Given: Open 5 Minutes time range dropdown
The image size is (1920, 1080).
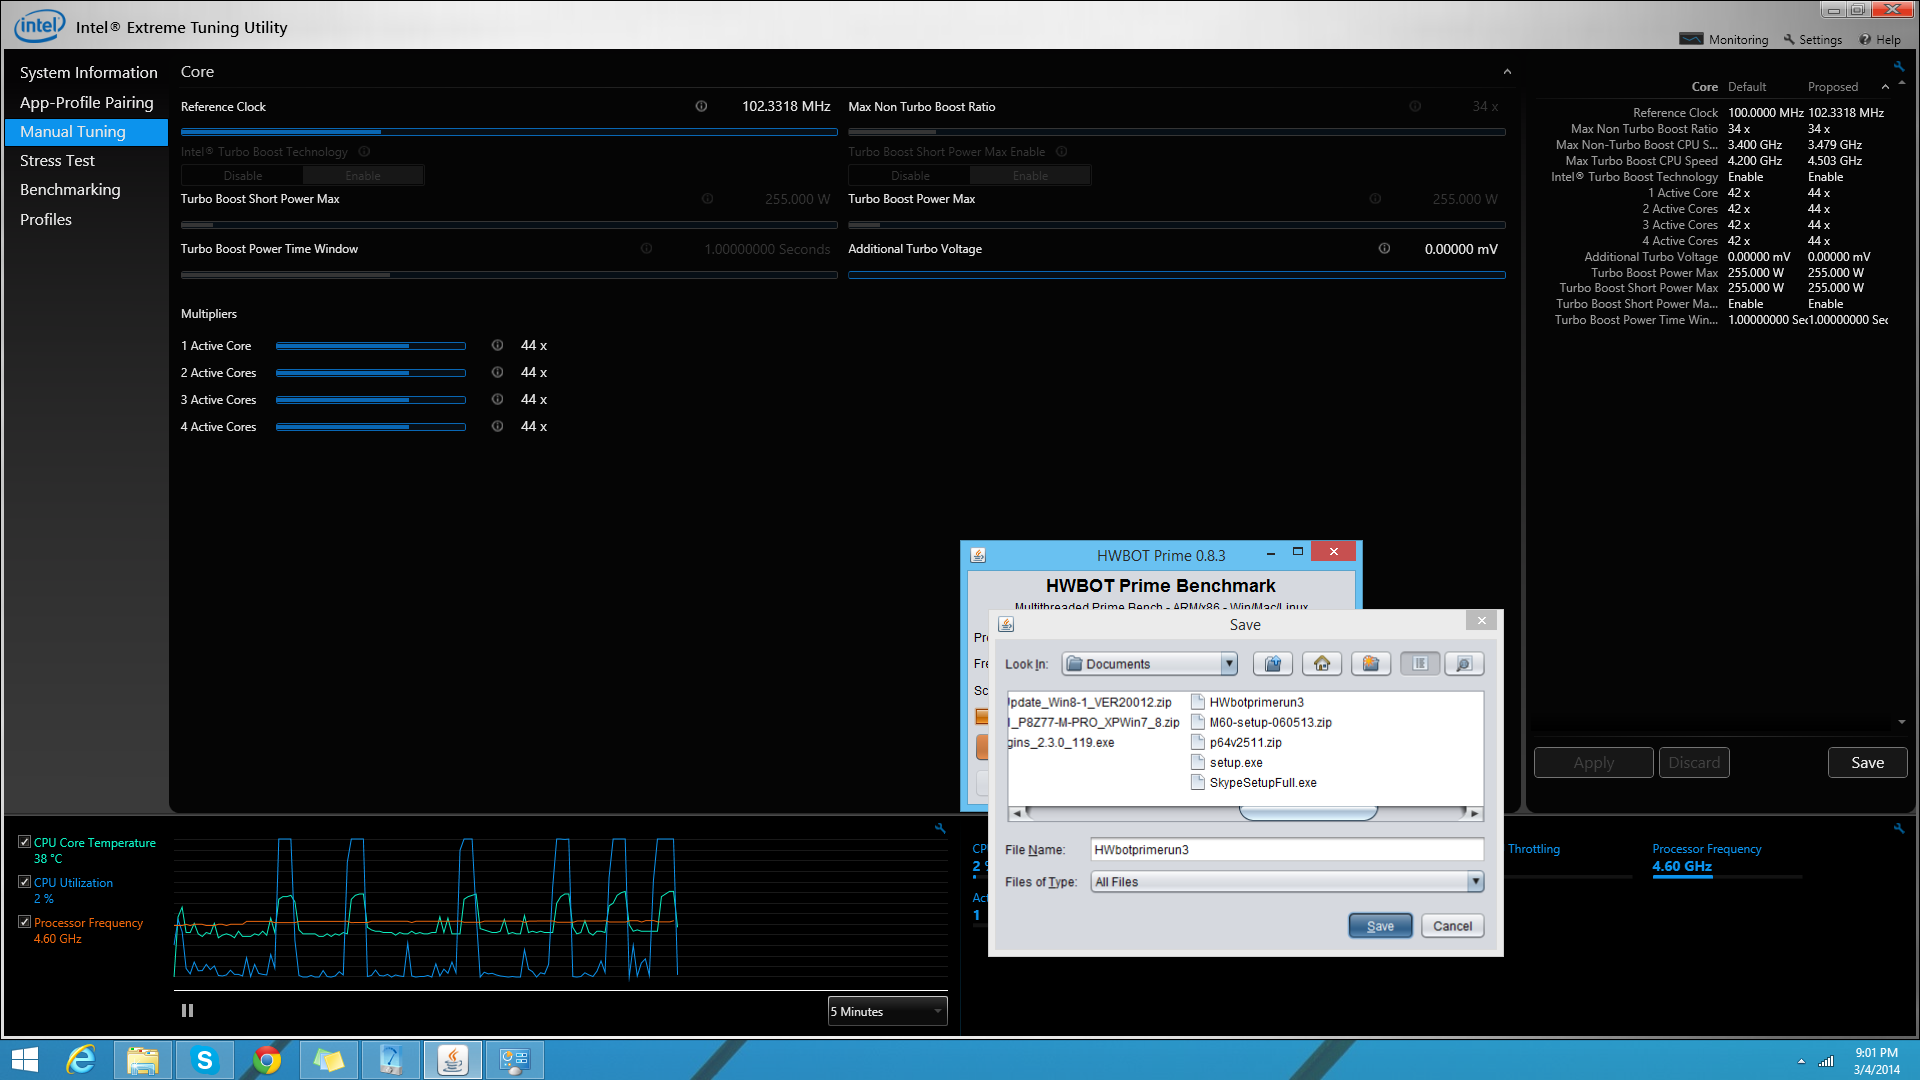Looking at the screenshot, I should click(887, 1011).
